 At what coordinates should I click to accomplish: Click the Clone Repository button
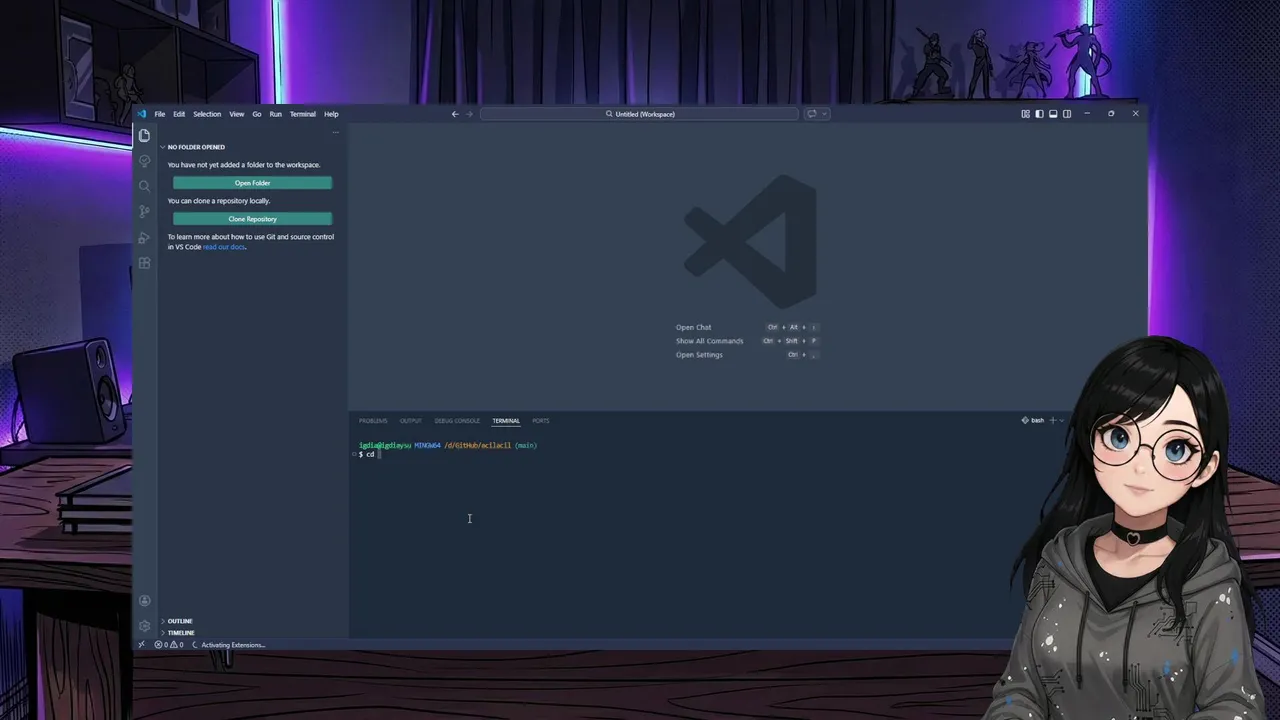coord(252,219)
